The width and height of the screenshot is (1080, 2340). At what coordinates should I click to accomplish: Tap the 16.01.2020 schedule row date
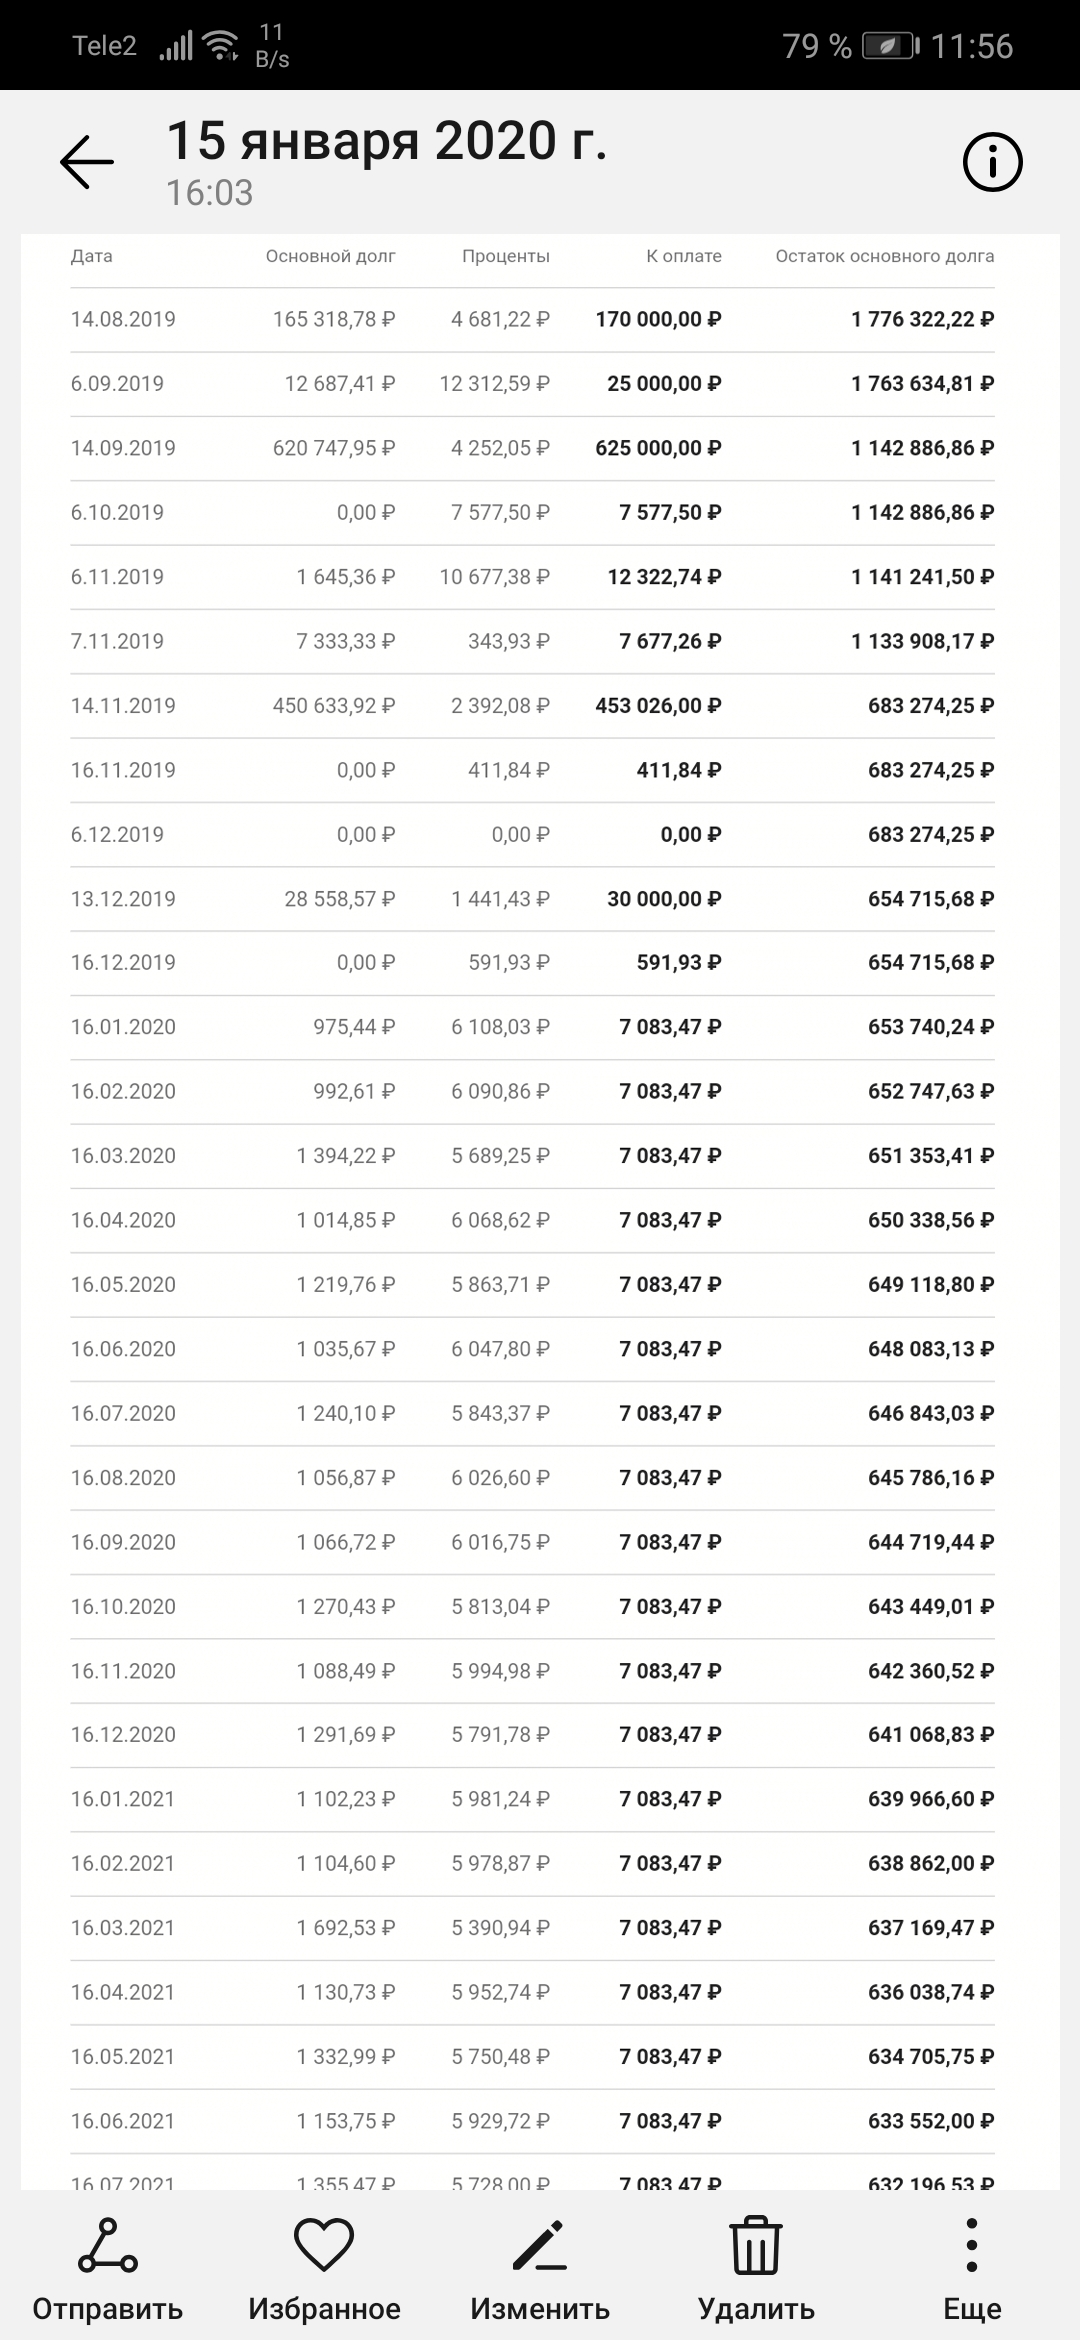click(123, 1027)
